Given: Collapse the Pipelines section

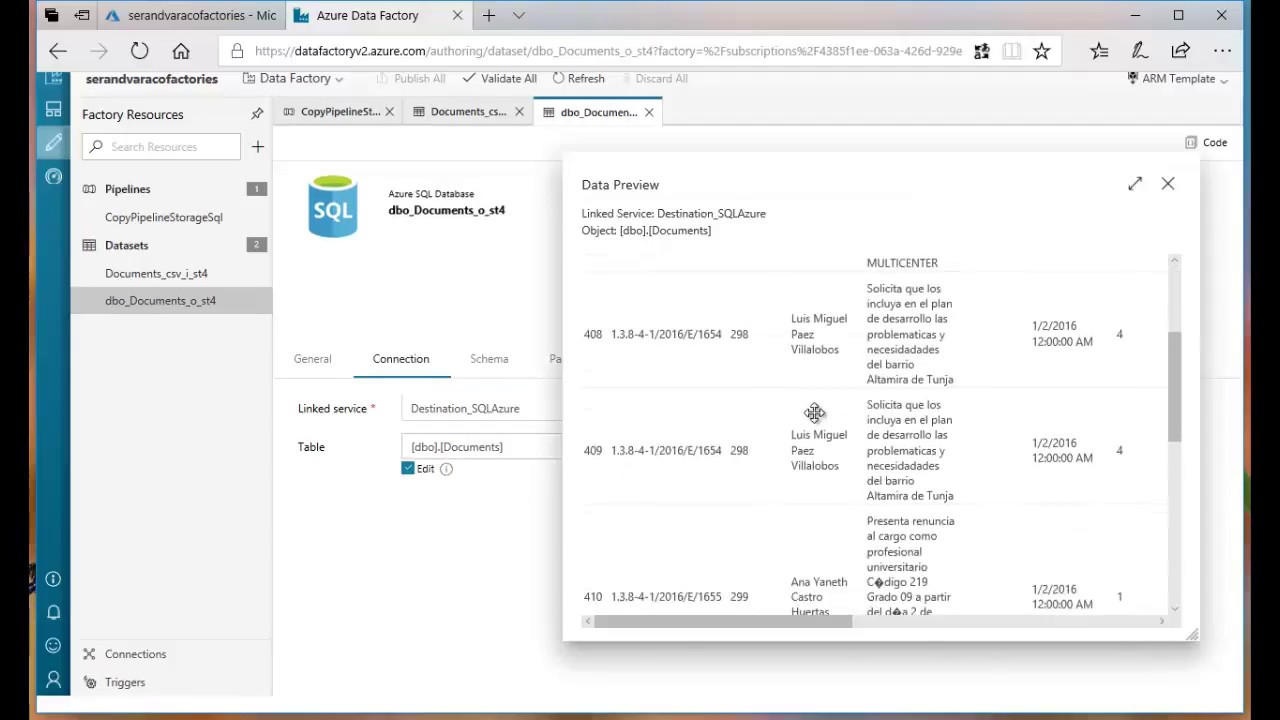Looking at the screenshot, I should coord(127,189).
